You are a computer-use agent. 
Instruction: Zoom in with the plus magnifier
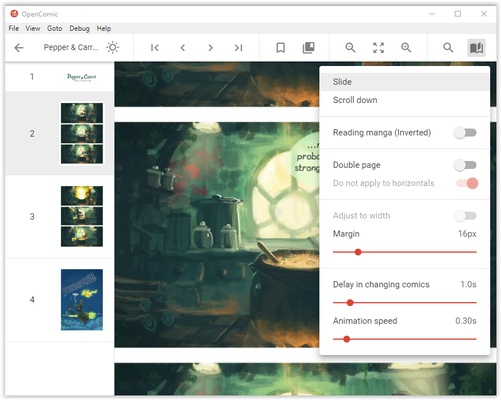[x=406, y=48]
